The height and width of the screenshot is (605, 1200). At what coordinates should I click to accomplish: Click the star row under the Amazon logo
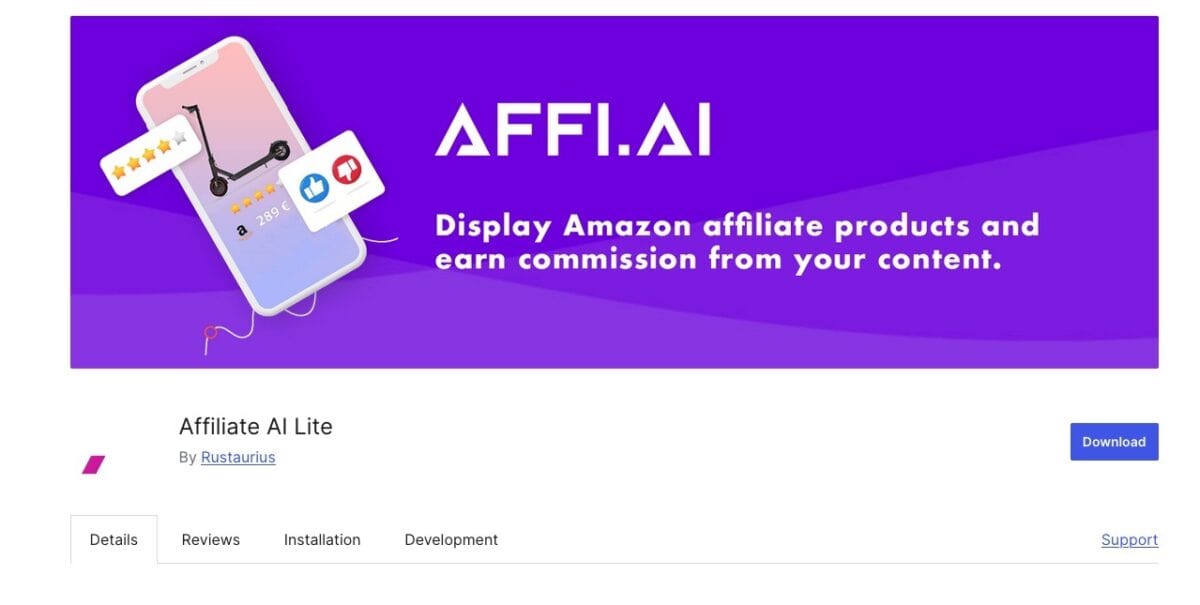[255, 197]
